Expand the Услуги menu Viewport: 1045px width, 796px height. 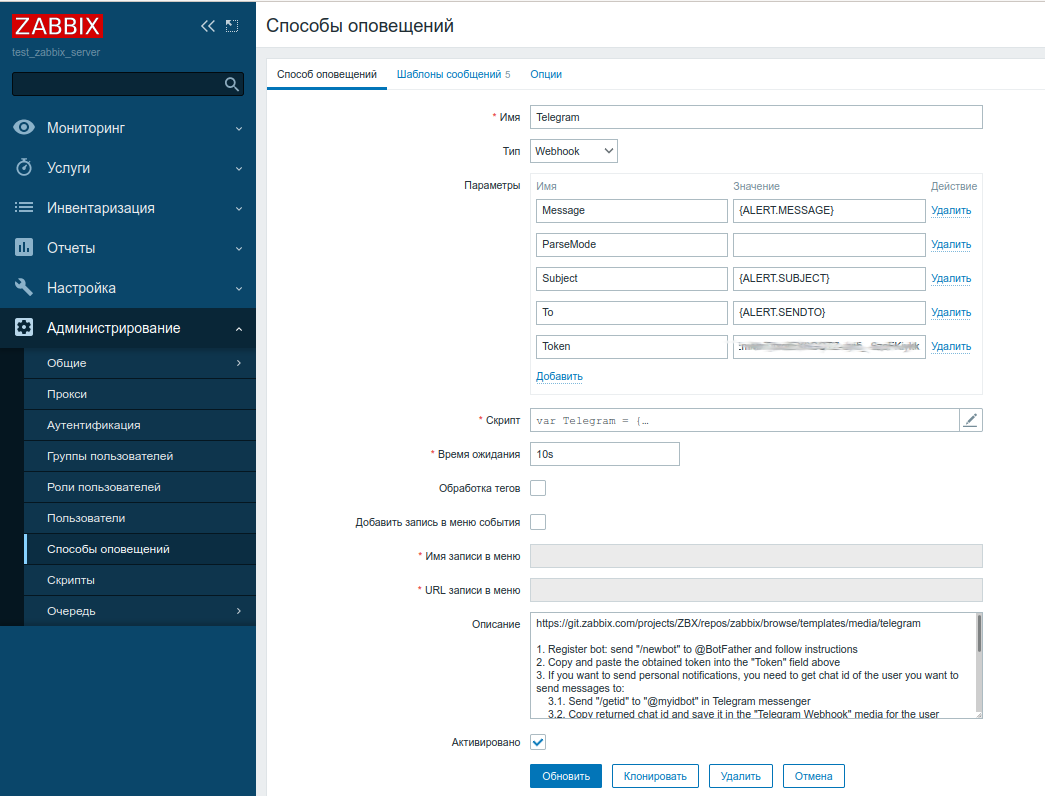[x=128, y=168]
